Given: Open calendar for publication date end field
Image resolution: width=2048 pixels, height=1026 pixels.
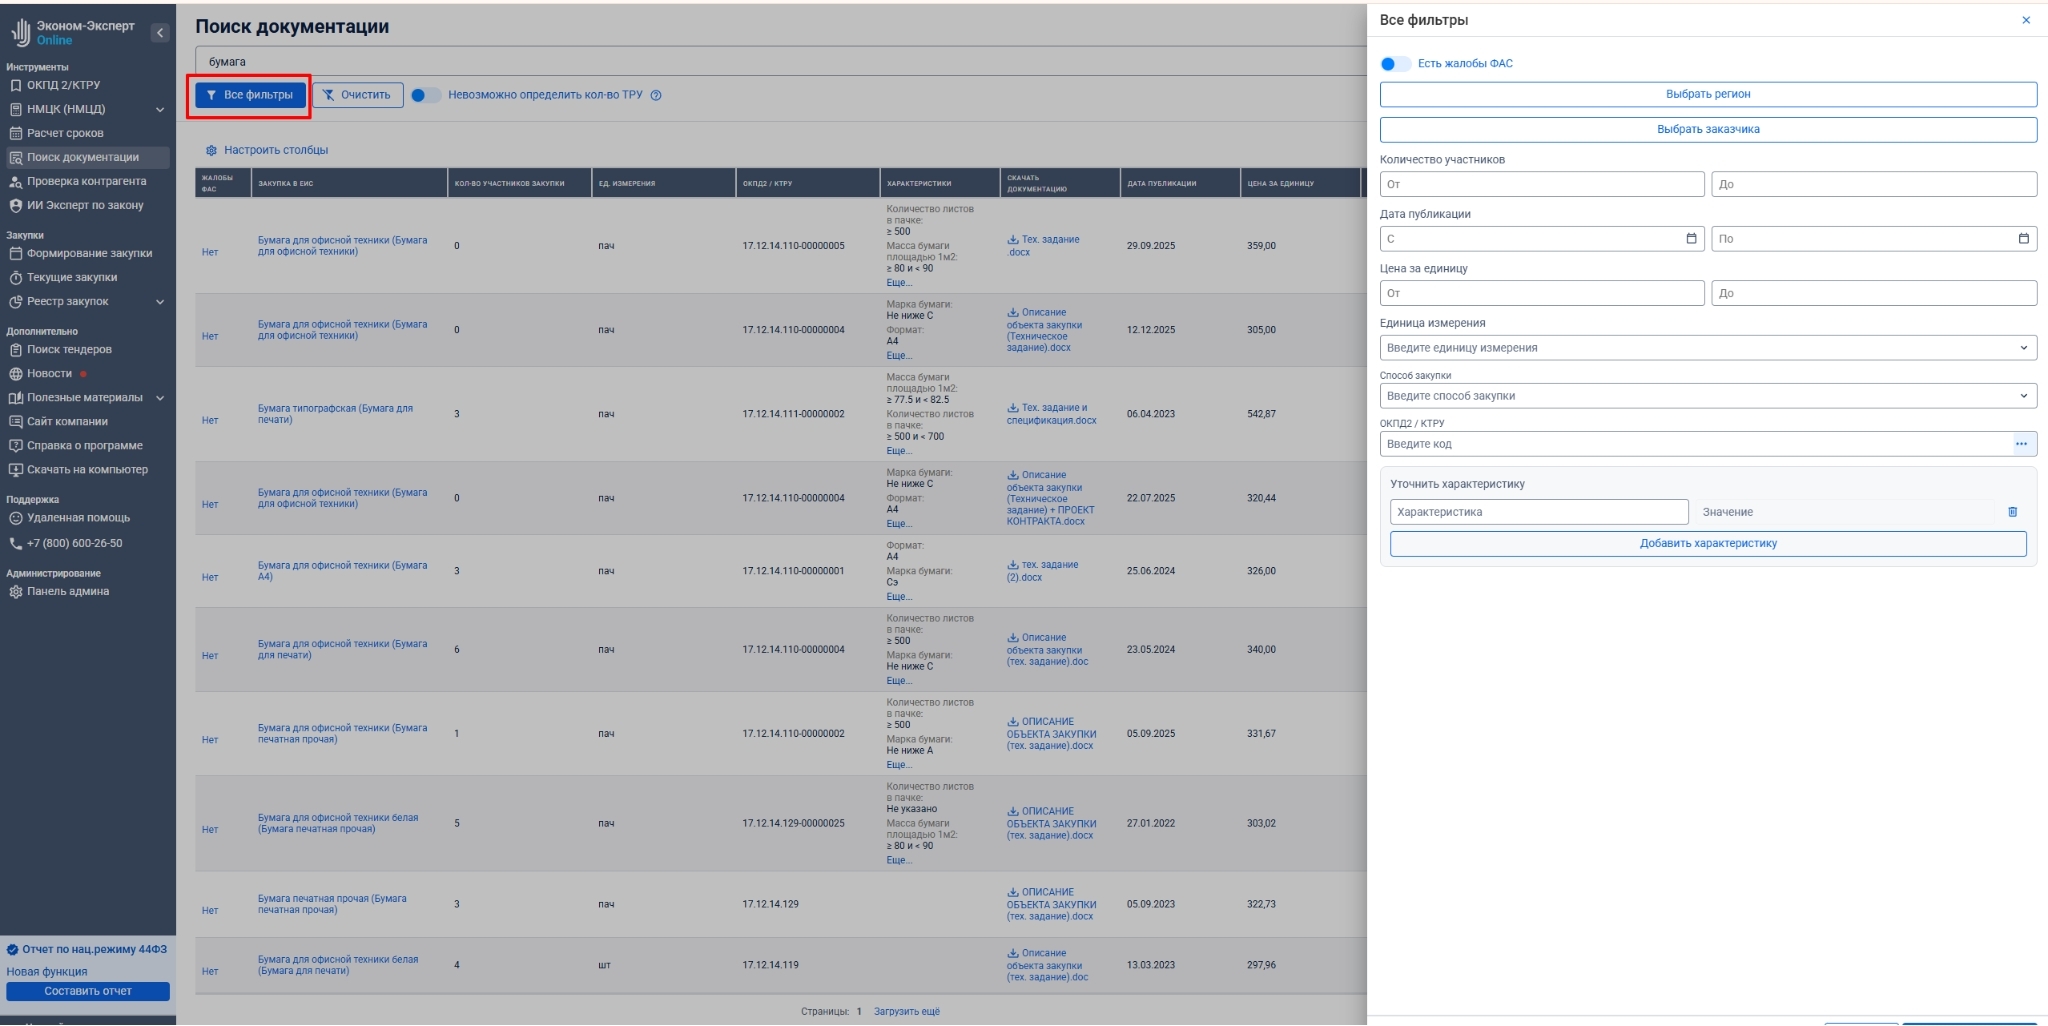Looking at the screenshot, I should click(x=2023, y=239).
